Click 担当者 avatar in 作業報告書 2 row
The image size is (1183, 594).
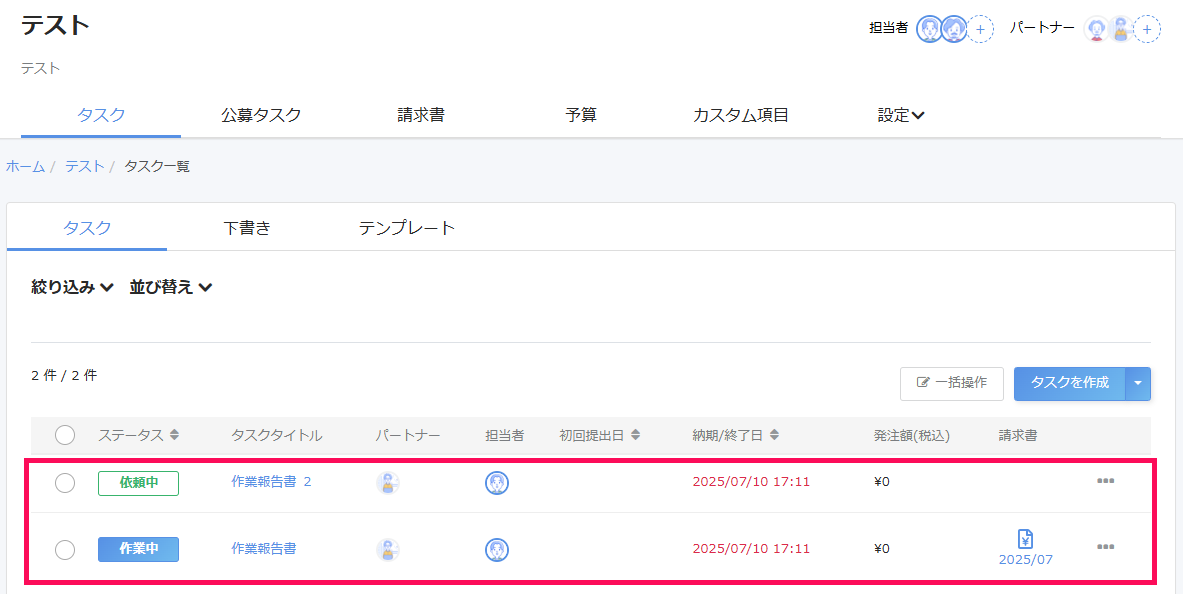[496, 483]
